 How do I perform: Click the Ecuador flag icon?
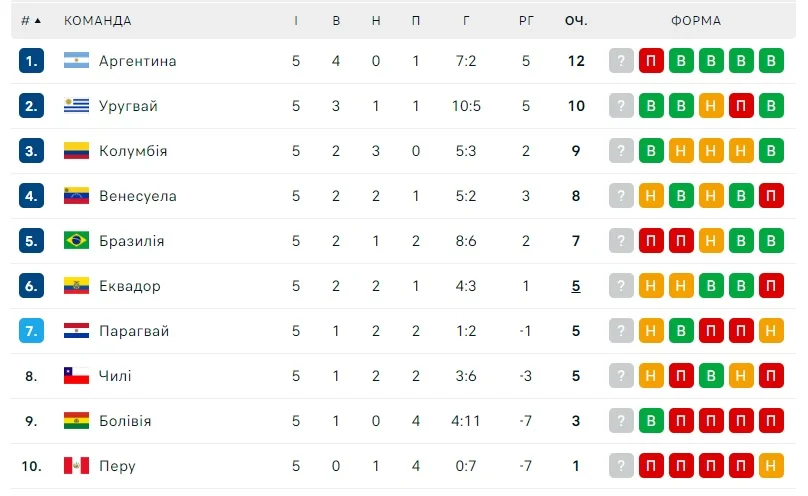pyautogui.click(x=76, y=286)
